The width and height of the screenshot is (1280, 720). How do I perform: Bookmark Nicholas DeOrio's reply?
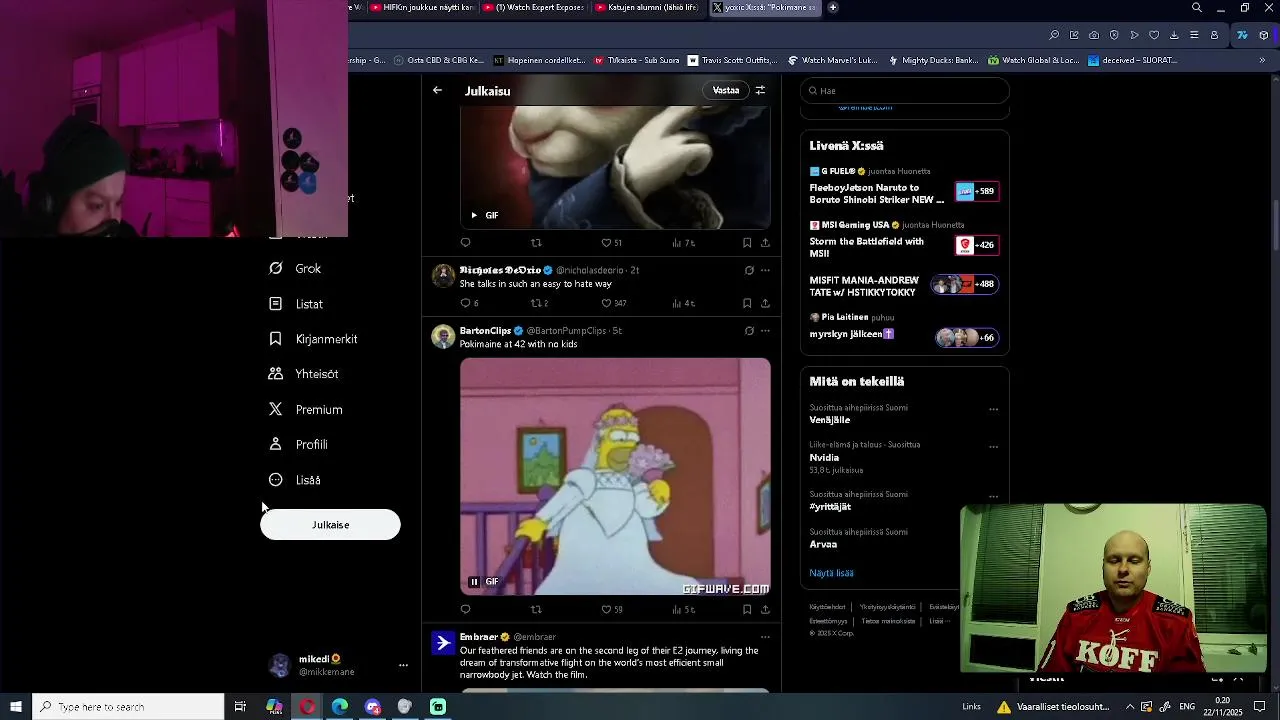(x=747, y=303)
